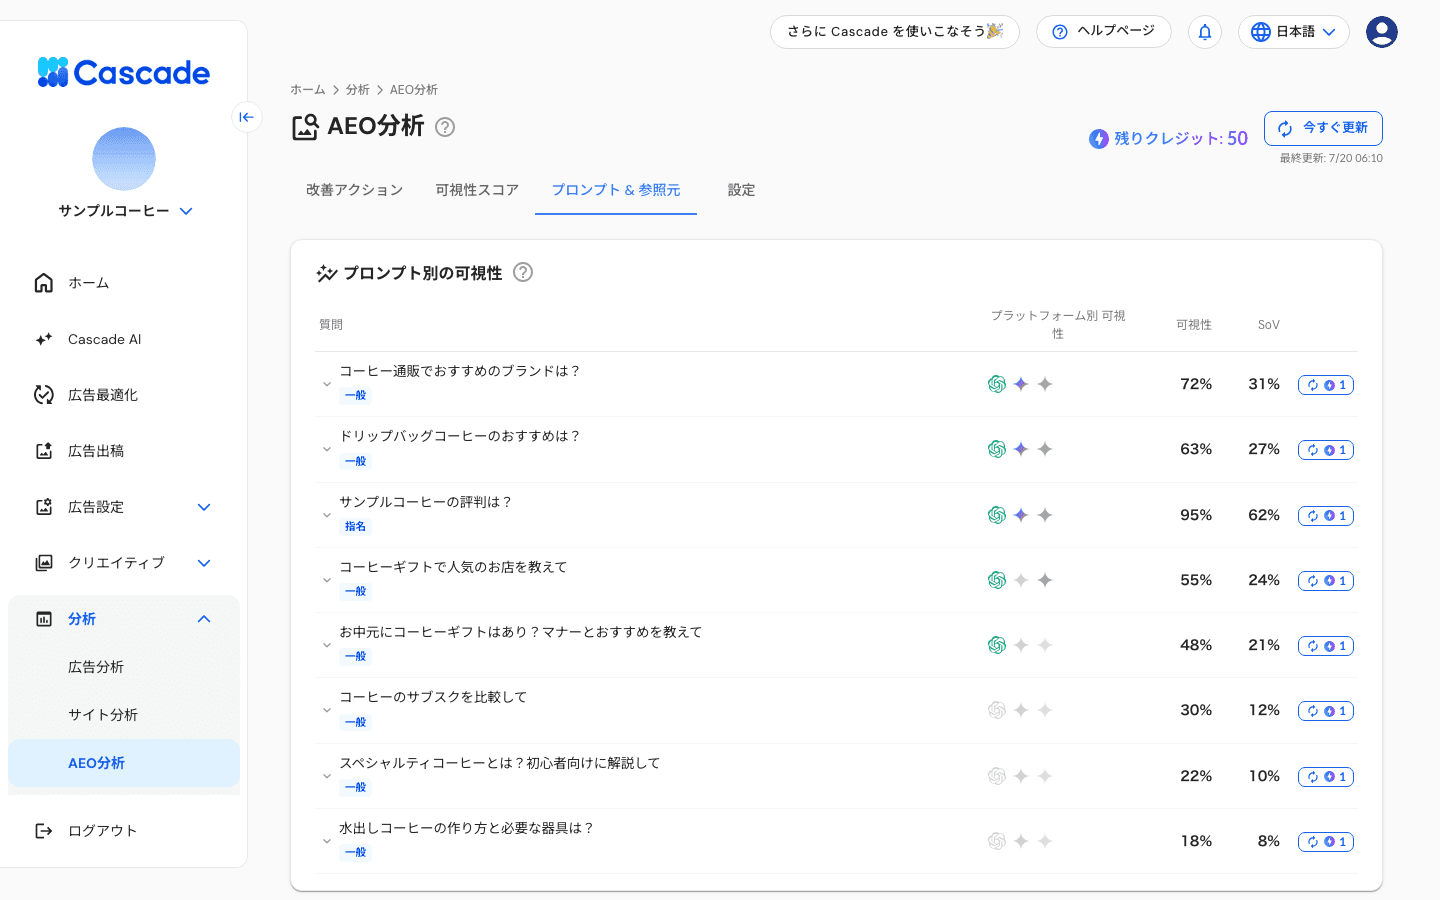Click ホーム breadcrumb link
Screen dimensions: 1440x900
[308, 90]
